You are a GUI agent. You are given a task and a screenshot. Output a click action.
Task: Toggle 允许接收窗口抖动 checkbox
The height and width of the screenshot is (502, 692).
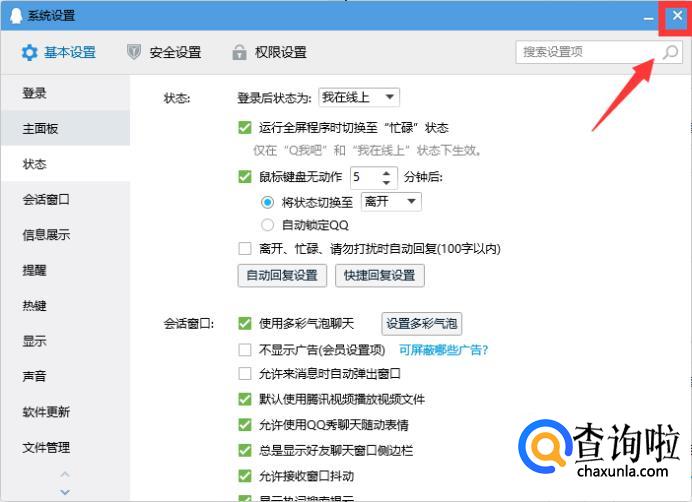[244, 476]
